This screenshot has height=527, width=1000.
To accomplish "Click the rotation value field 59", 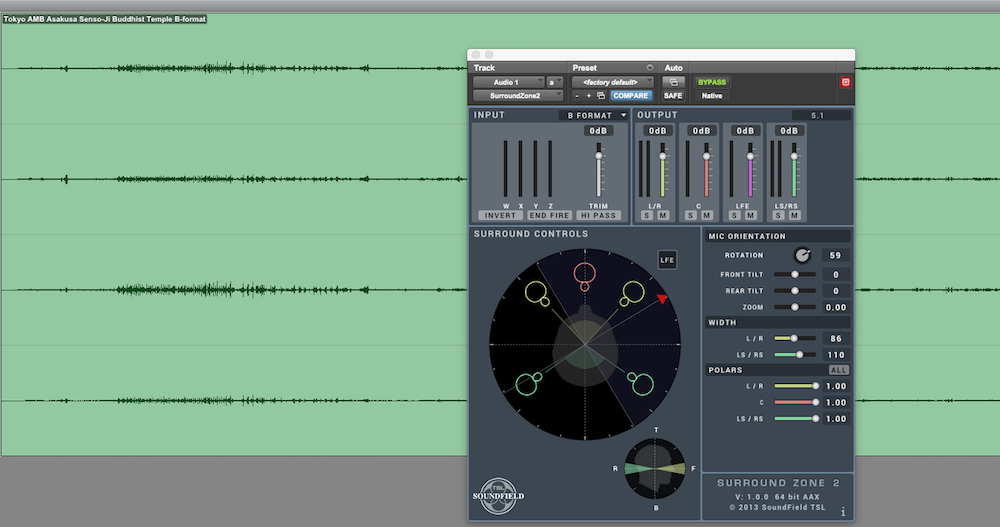I will pyautogui.click(x=835, y=255).
